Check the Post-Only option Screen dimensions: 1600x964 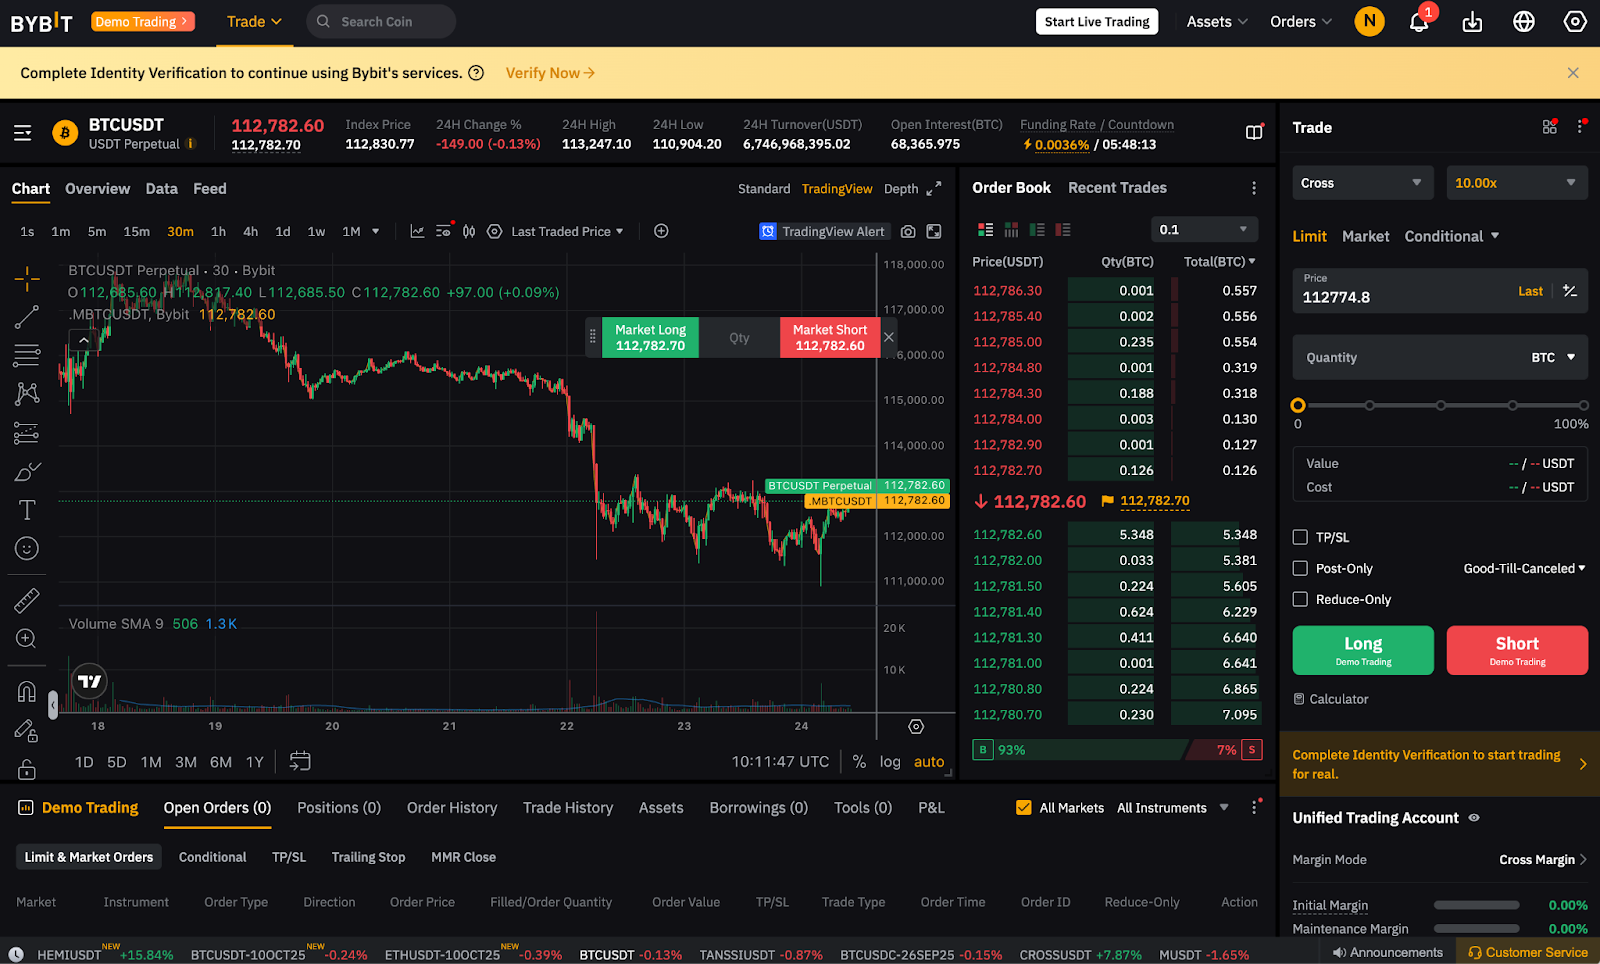[1300, 568]
